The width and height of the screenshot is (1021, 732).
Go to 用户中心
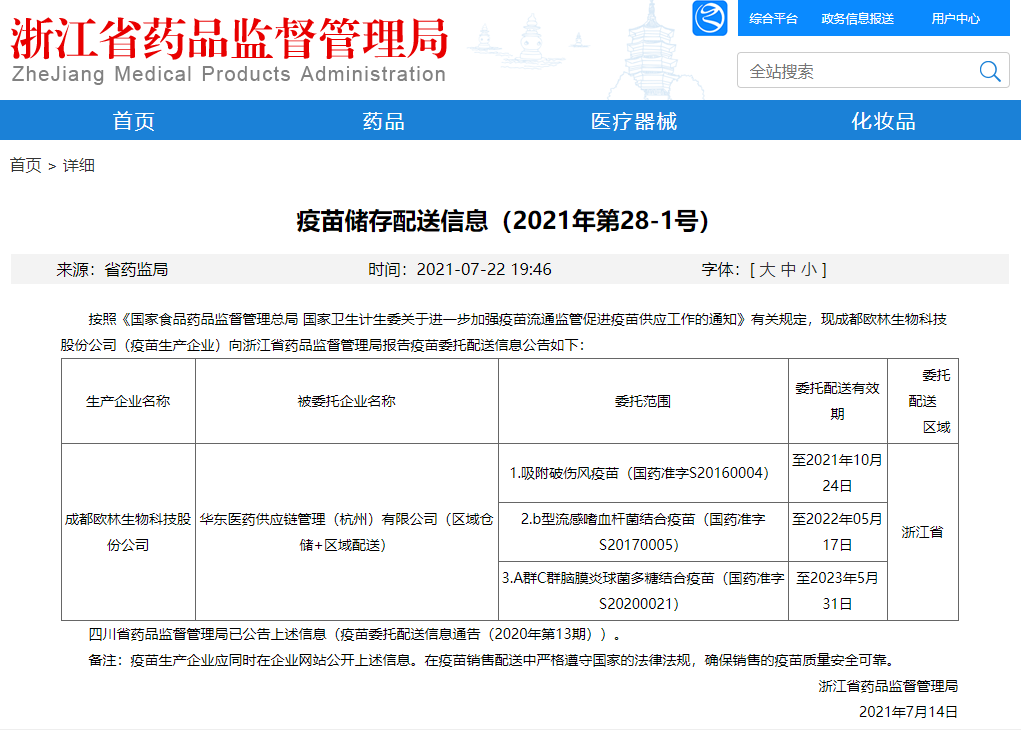955,18
